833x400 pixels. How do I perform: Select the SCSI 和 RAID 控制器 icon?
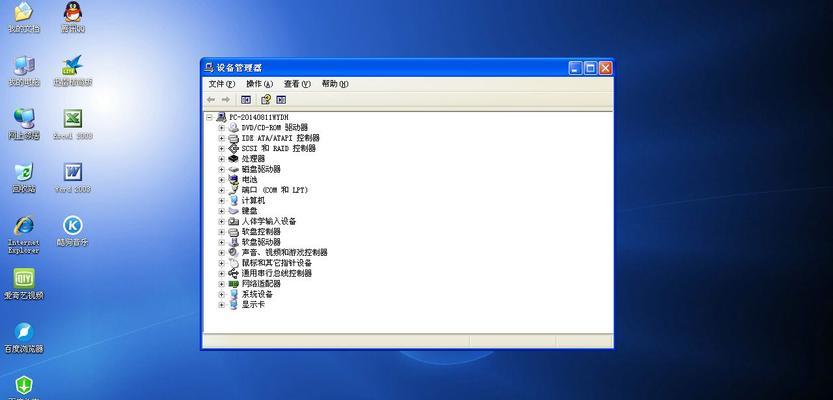233,148
